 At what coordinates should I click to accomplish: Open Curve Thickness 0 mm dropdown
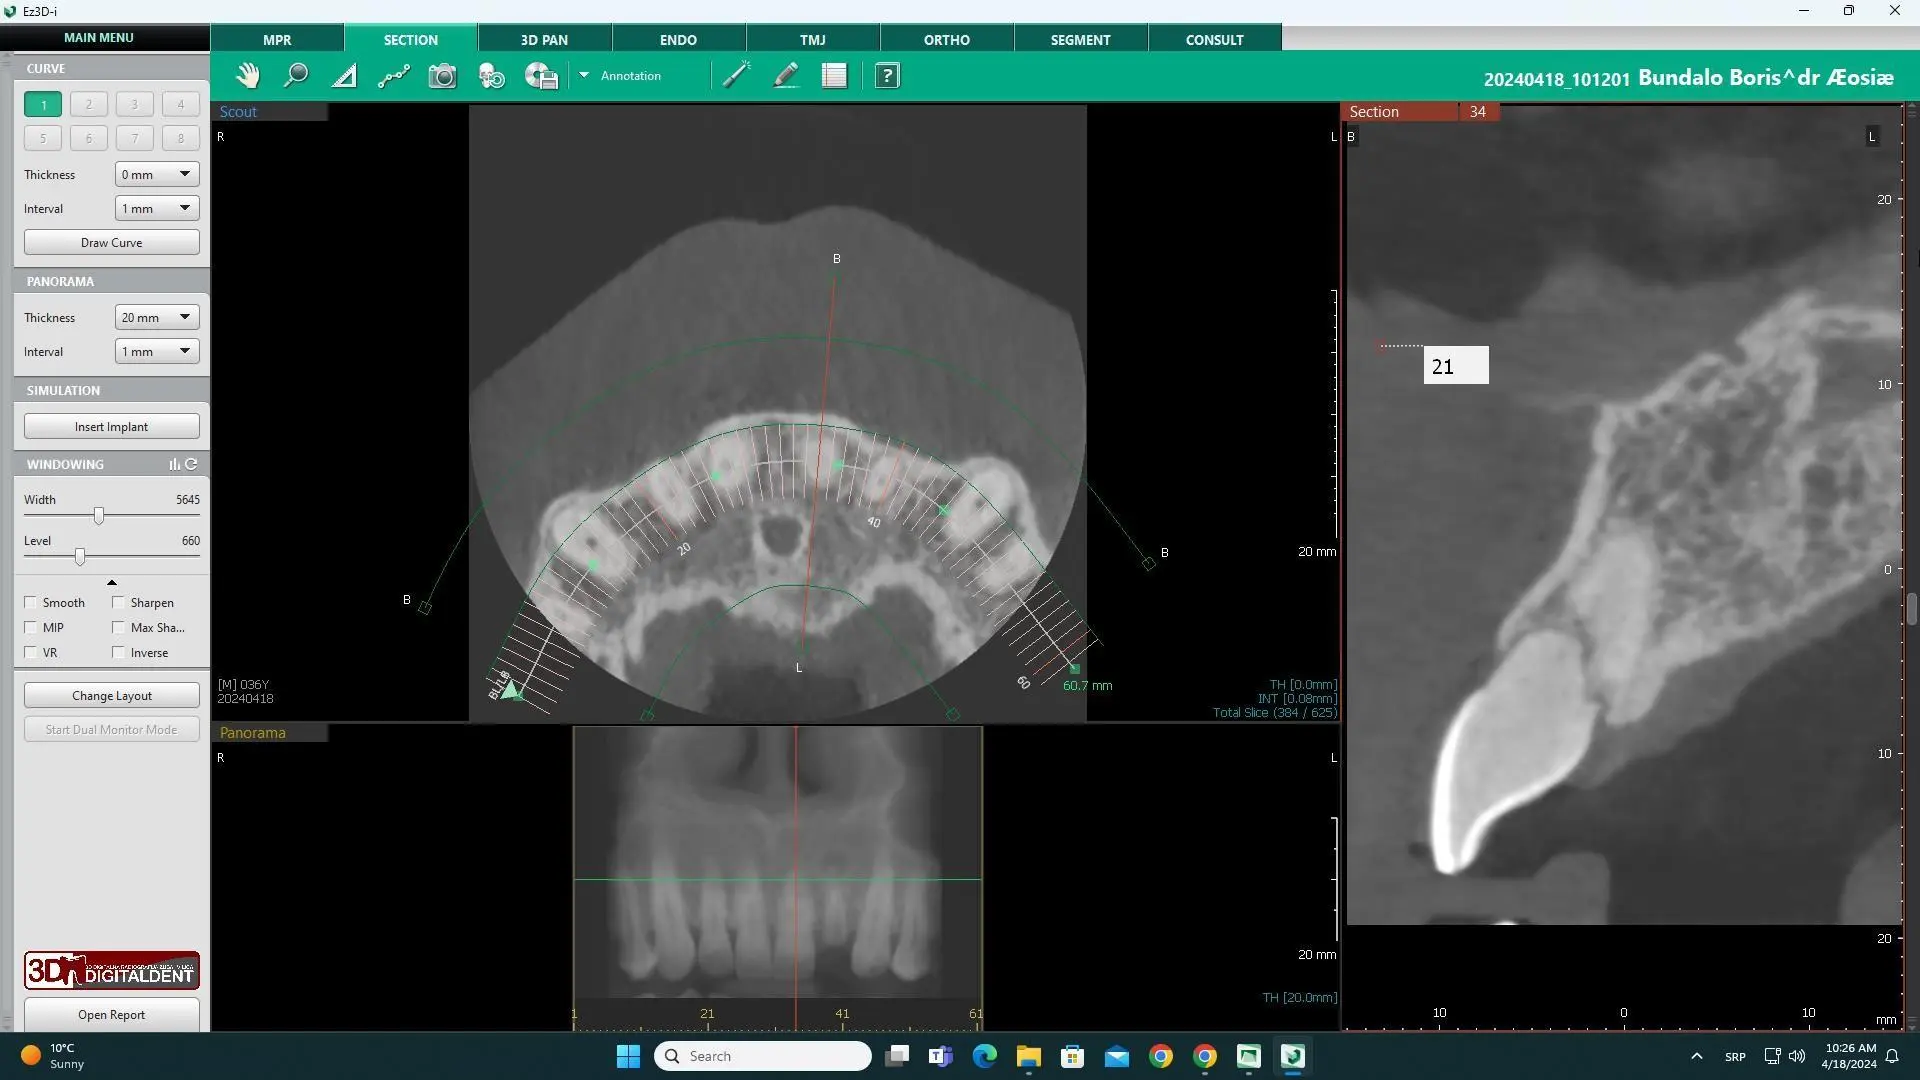(157, 174)
